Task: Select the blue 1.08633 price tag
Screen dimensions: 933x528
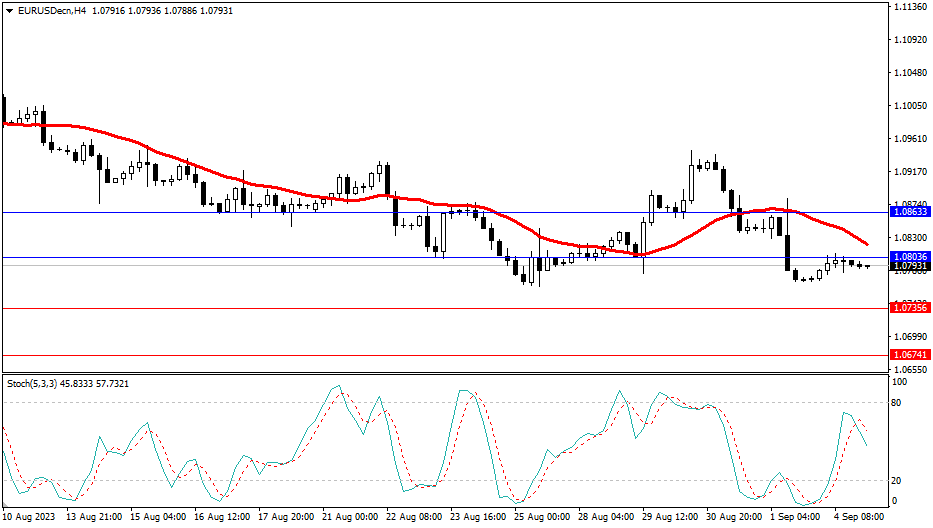Action: (909, 212)
